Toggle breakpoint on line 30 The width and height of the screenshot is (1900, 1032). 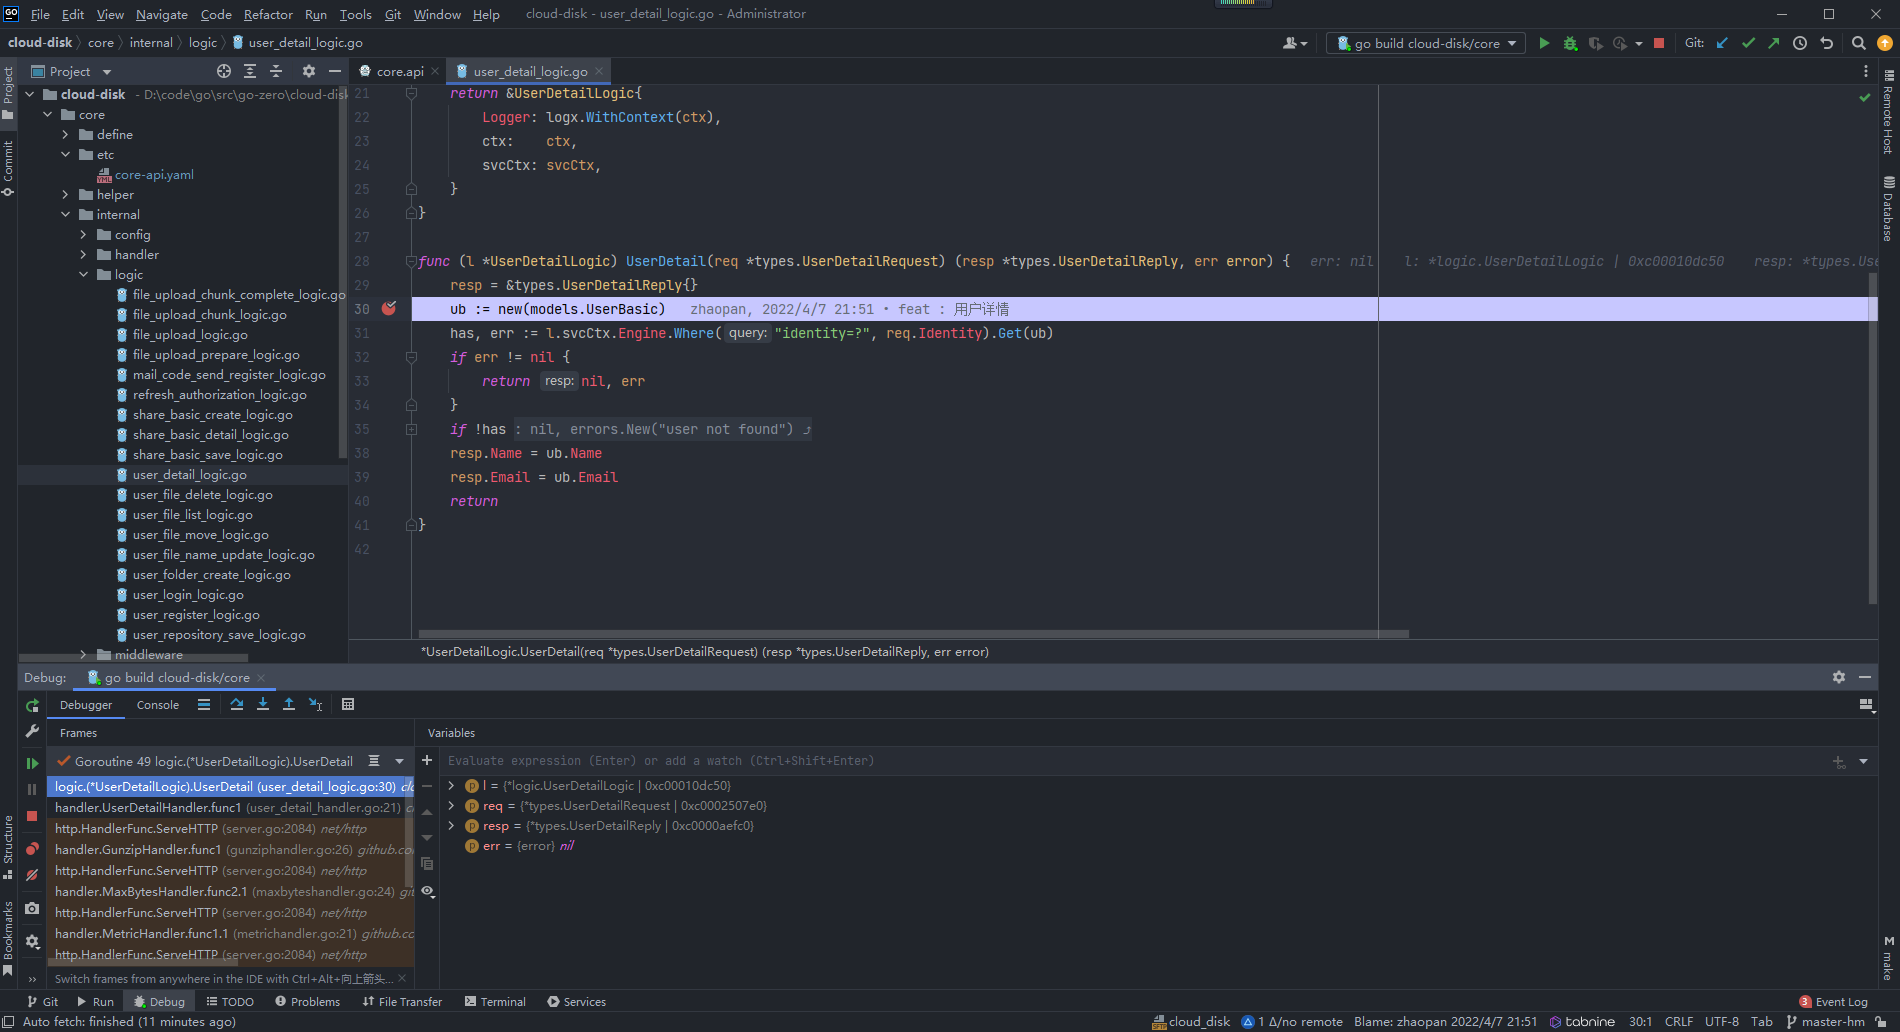coord(389,309)
